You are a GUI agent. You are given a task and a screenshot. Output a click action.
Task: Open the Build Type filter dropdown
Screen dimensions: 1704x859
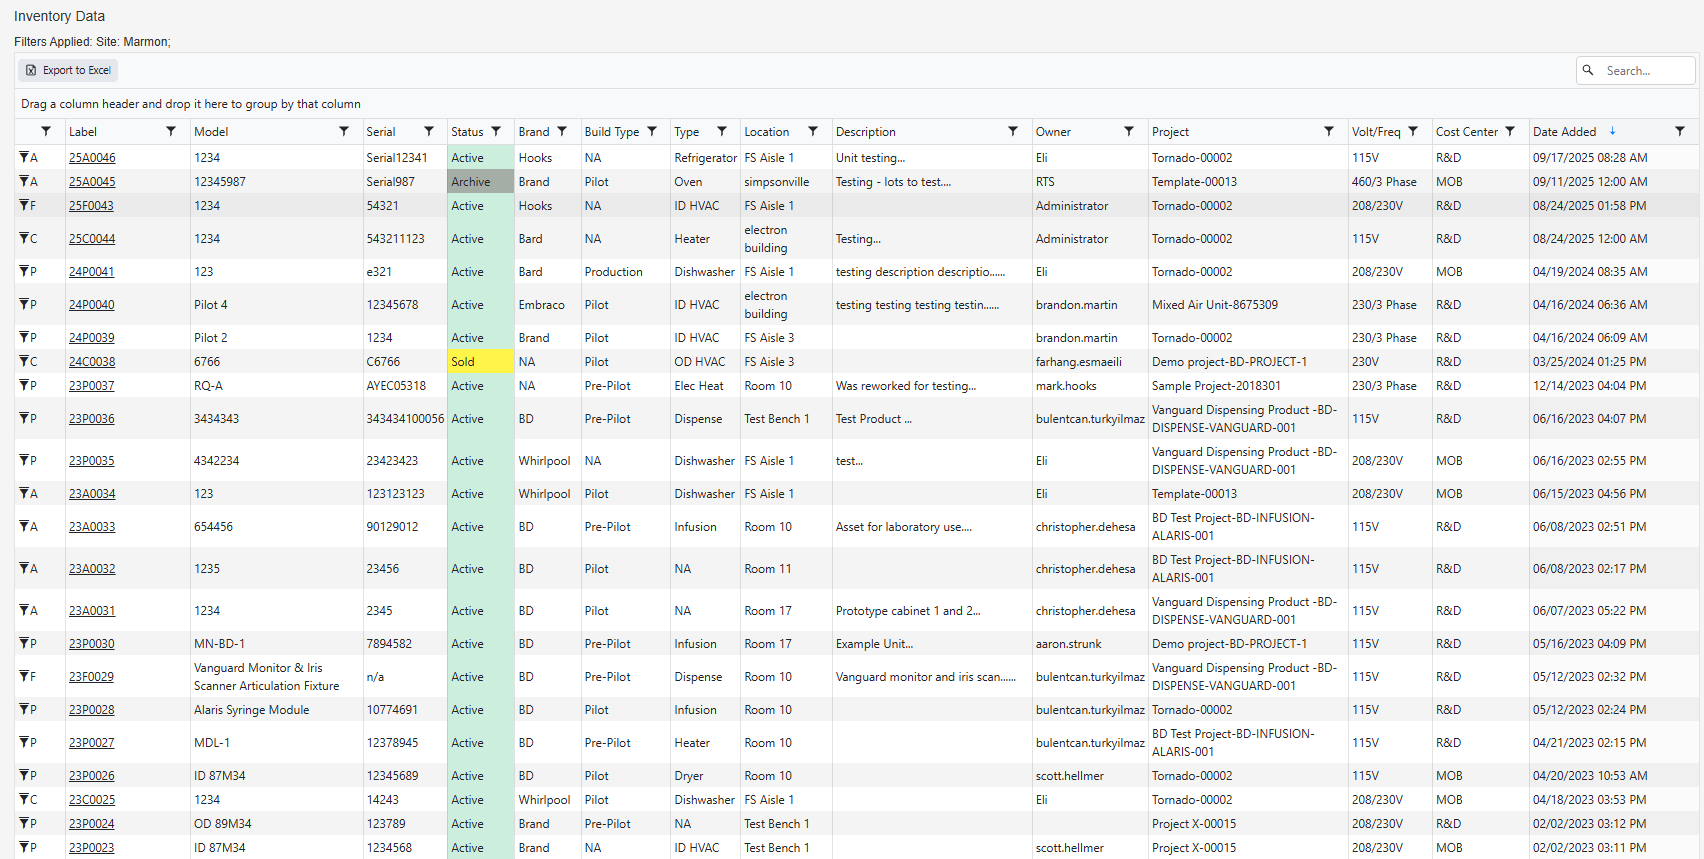point(652,131)
